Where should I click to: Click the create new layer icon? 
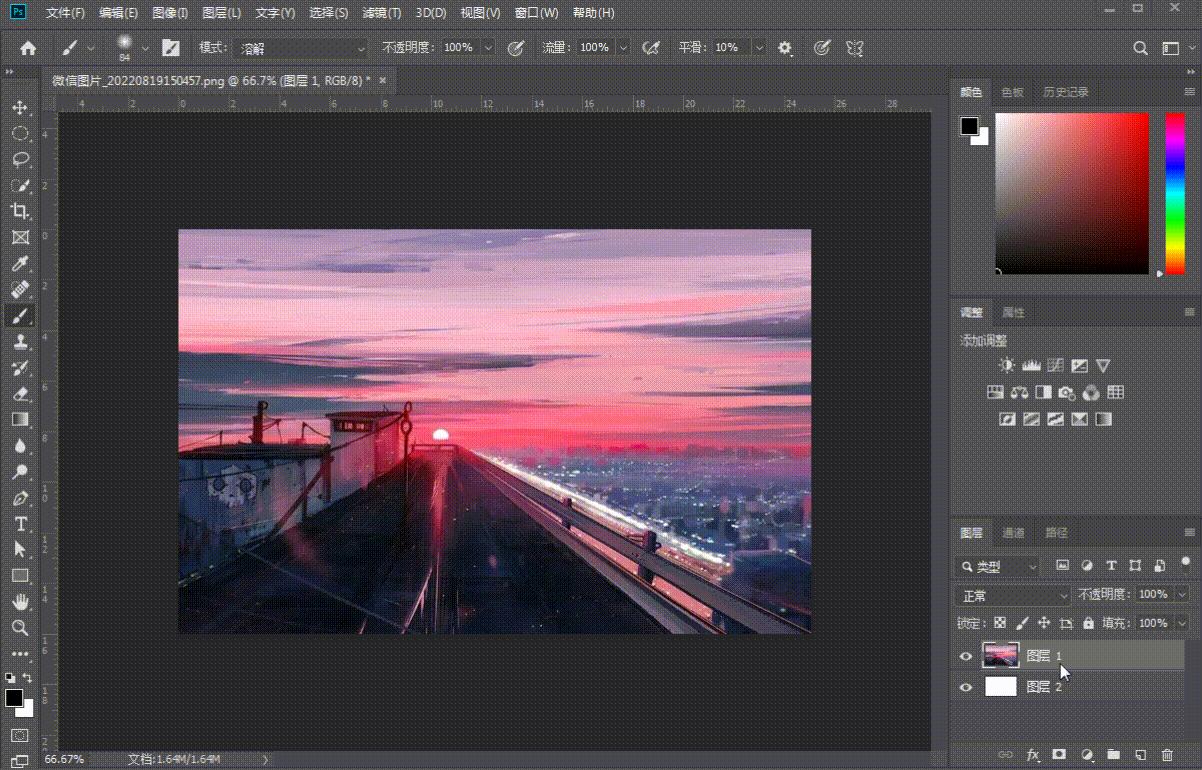pos(1139,754)
